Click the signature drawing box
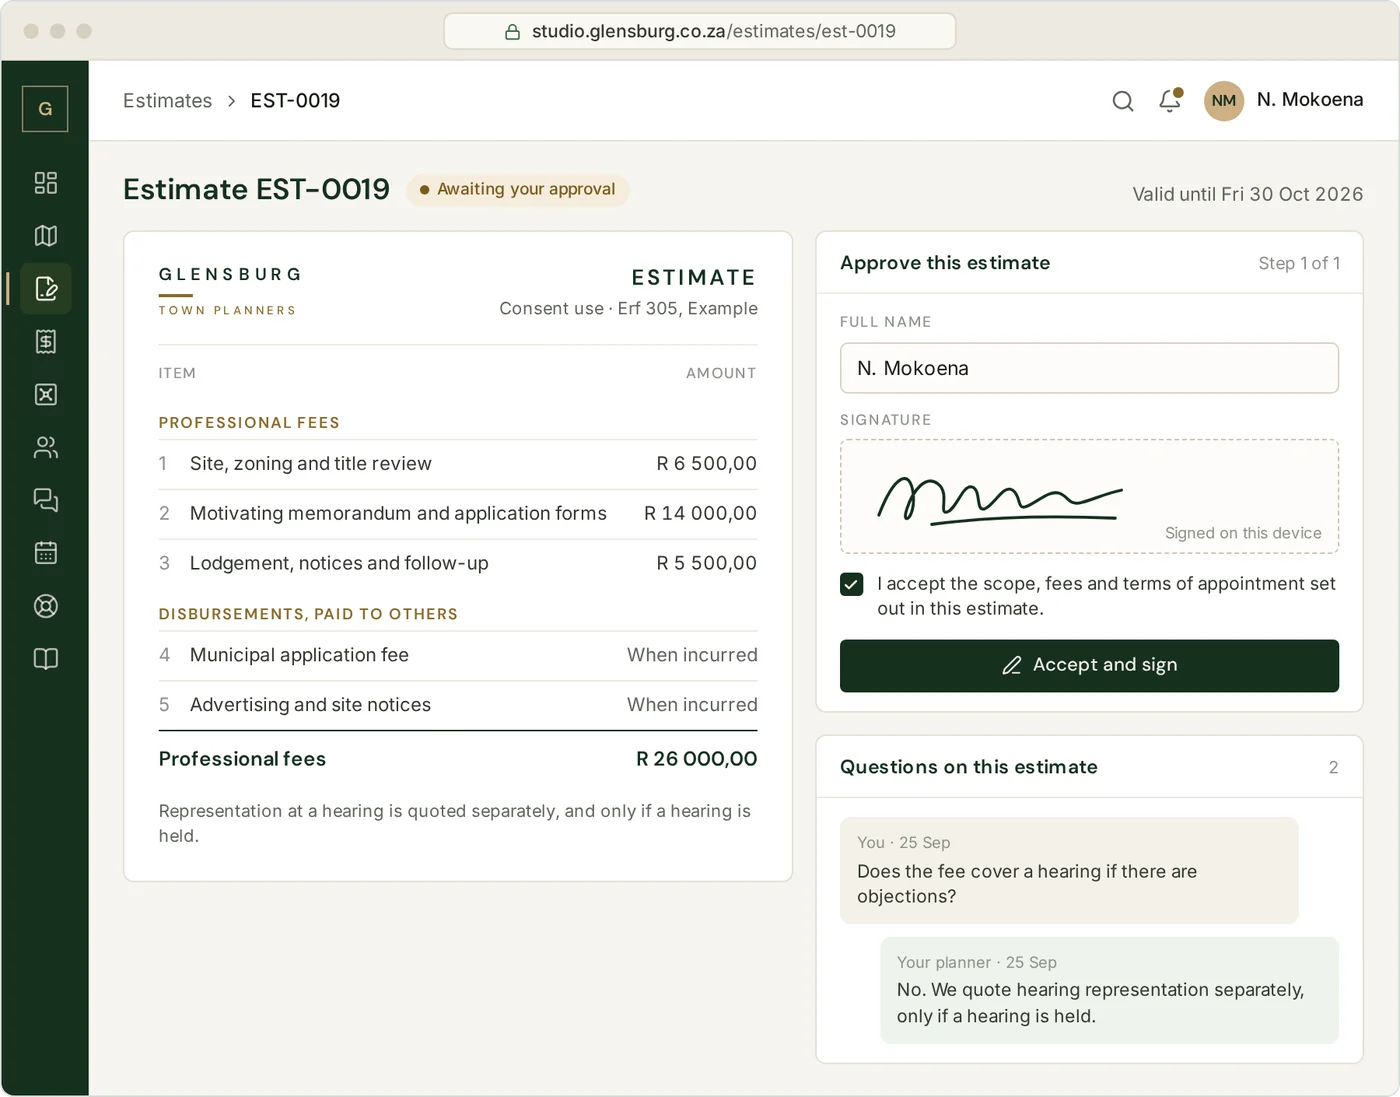 coord(1089,497)
